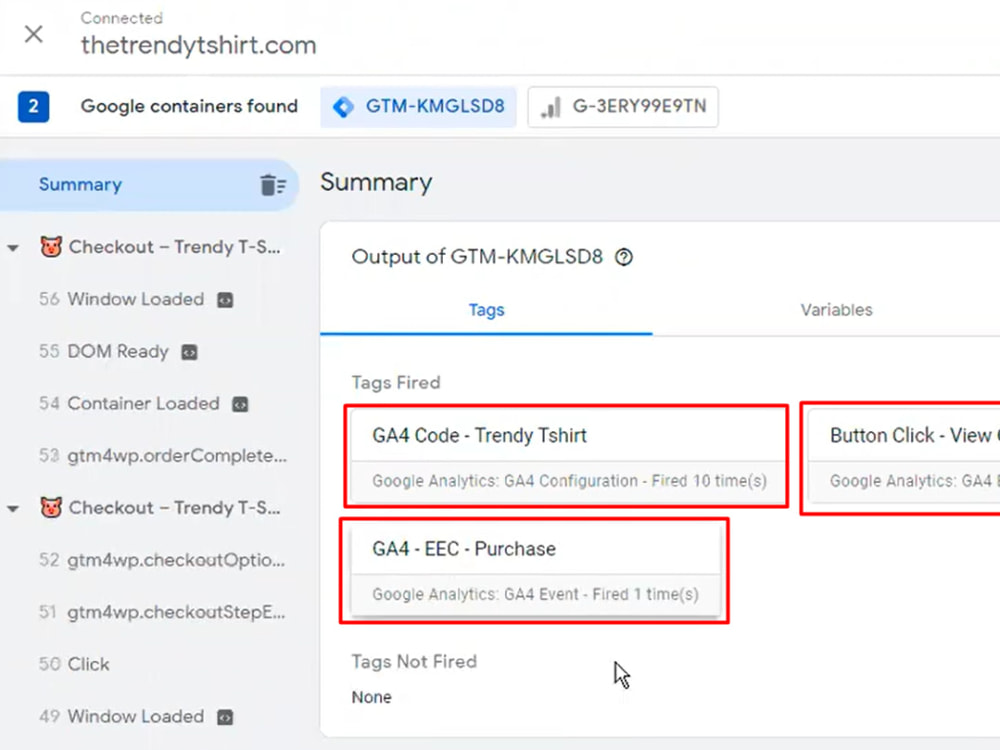Screen dimensions: 1000x750
Task: Click the blue GTM diamond icon
Action: 343,107
